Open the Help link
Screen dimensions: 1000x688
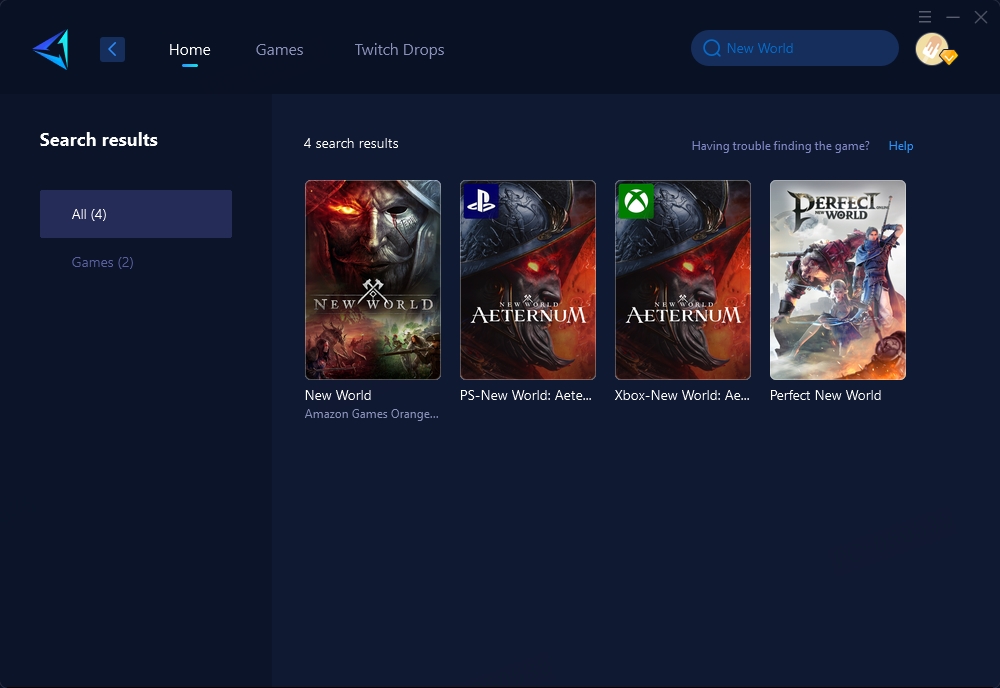click(x=901, y=146)
